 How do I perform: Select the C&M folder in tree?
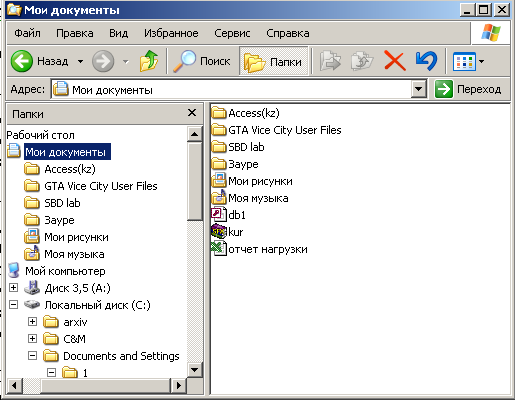[x=74, y=339]
